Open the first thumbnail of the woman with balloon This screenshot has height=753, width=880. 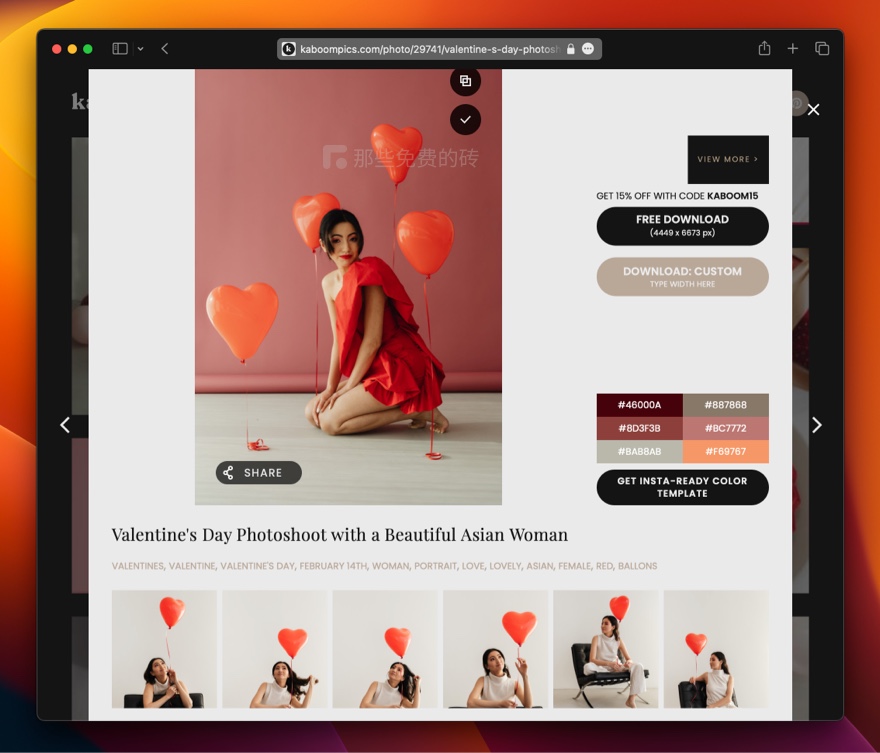pyautogui.click(x=164, y=649)
